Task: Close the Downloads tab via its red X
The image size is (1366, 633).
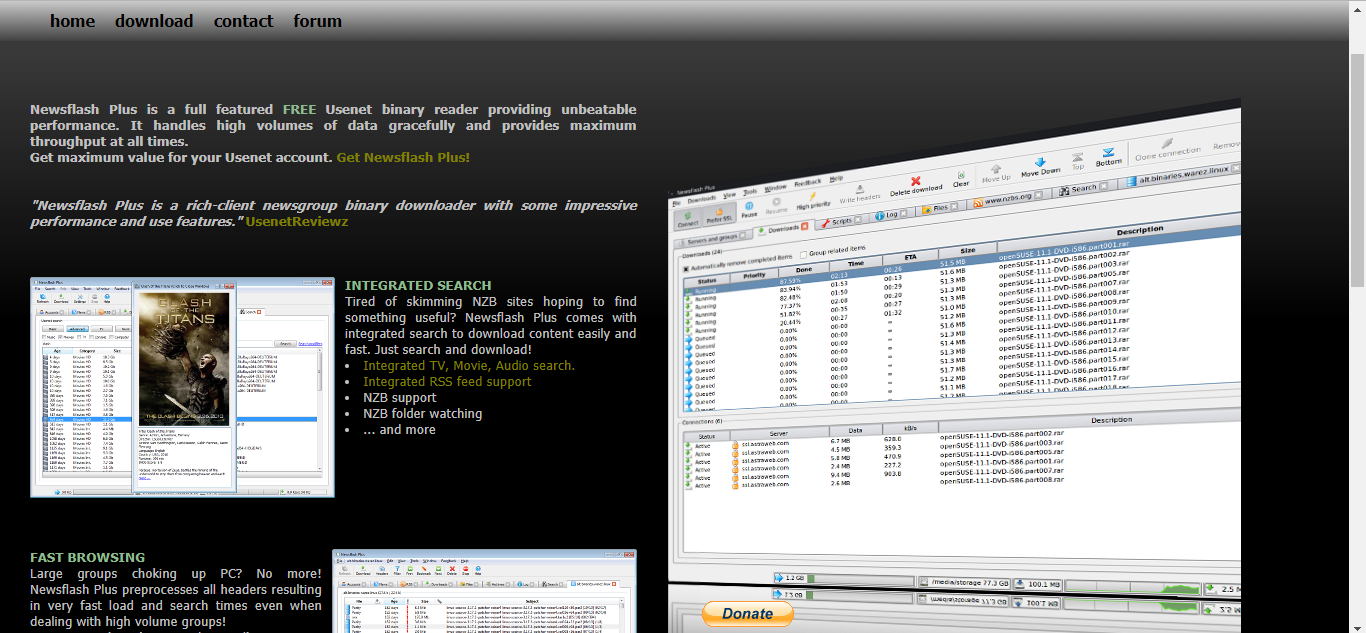Action: (x=805, y=226)
